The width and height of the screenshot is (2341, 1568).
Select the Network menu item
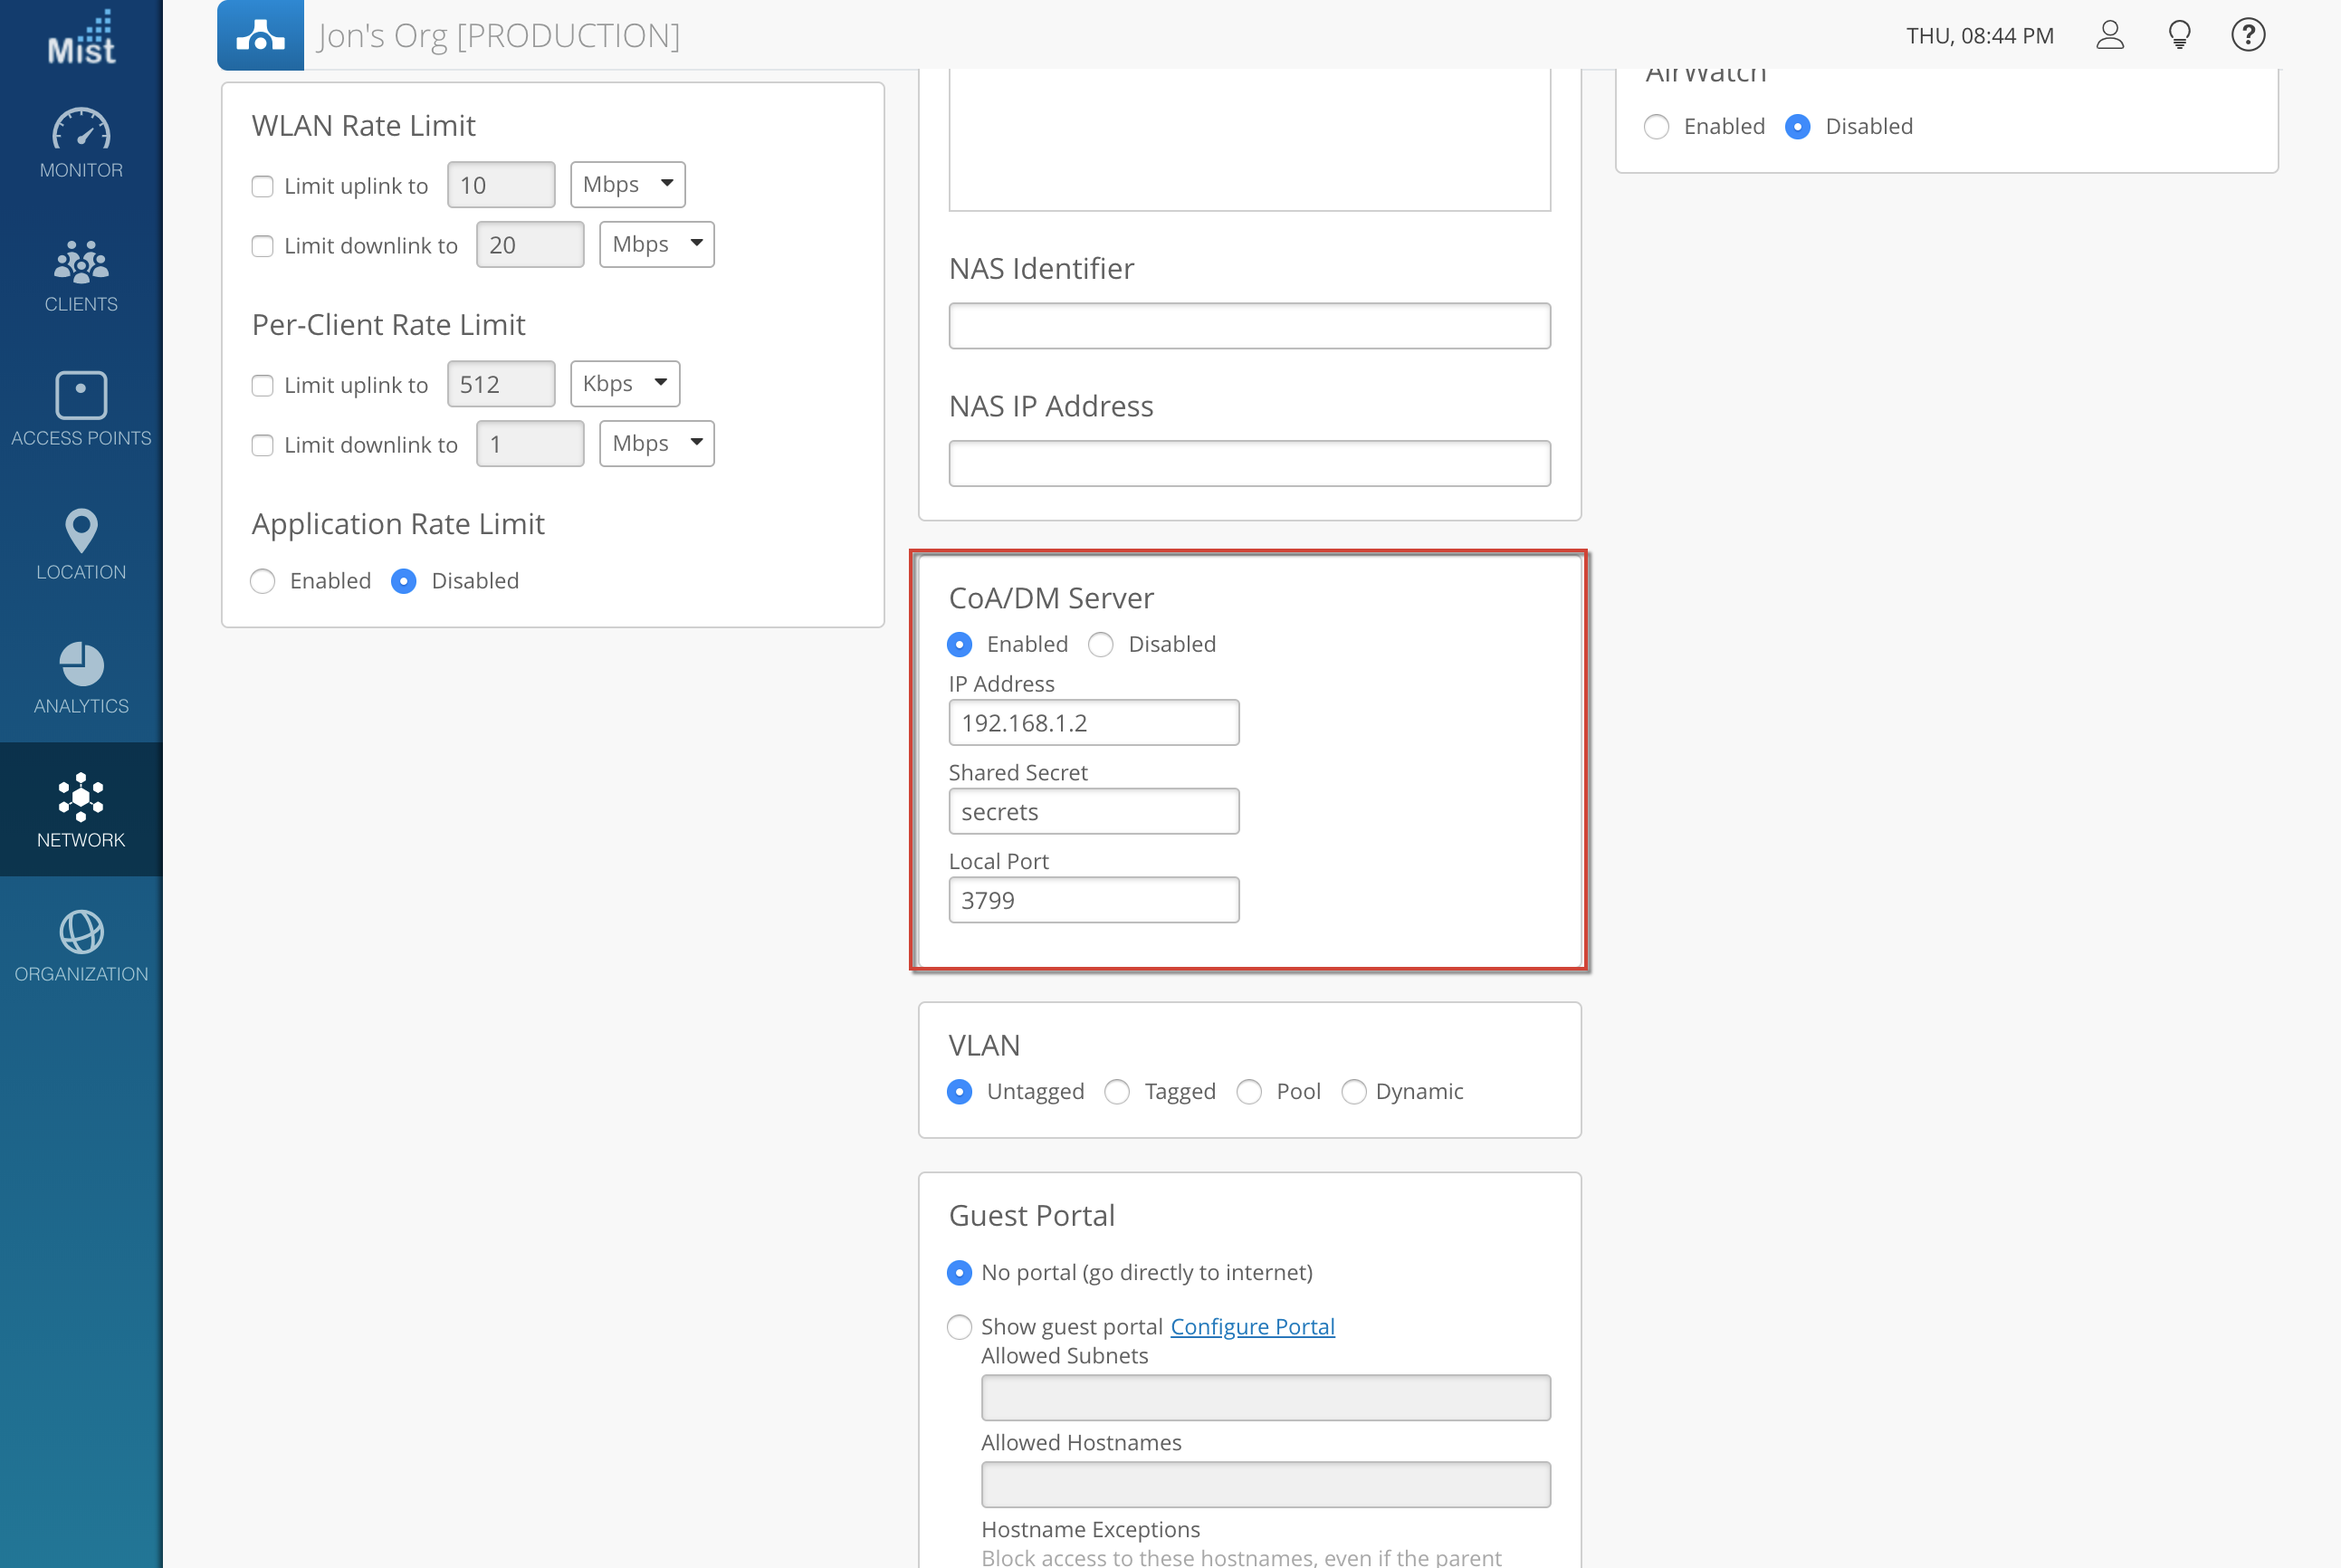[81, 809]
